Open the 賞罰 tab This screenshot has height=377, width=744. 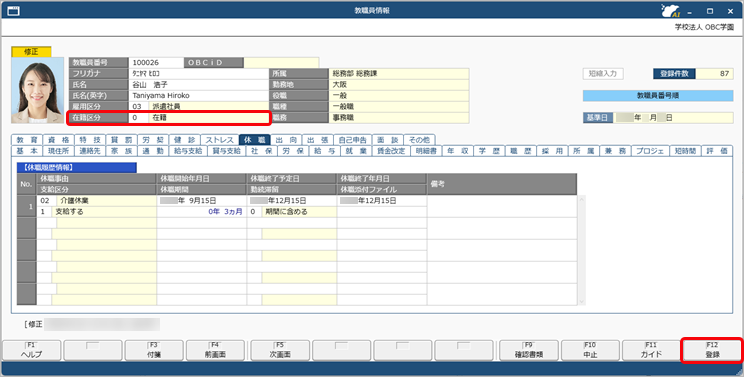(x=121, y=140)
